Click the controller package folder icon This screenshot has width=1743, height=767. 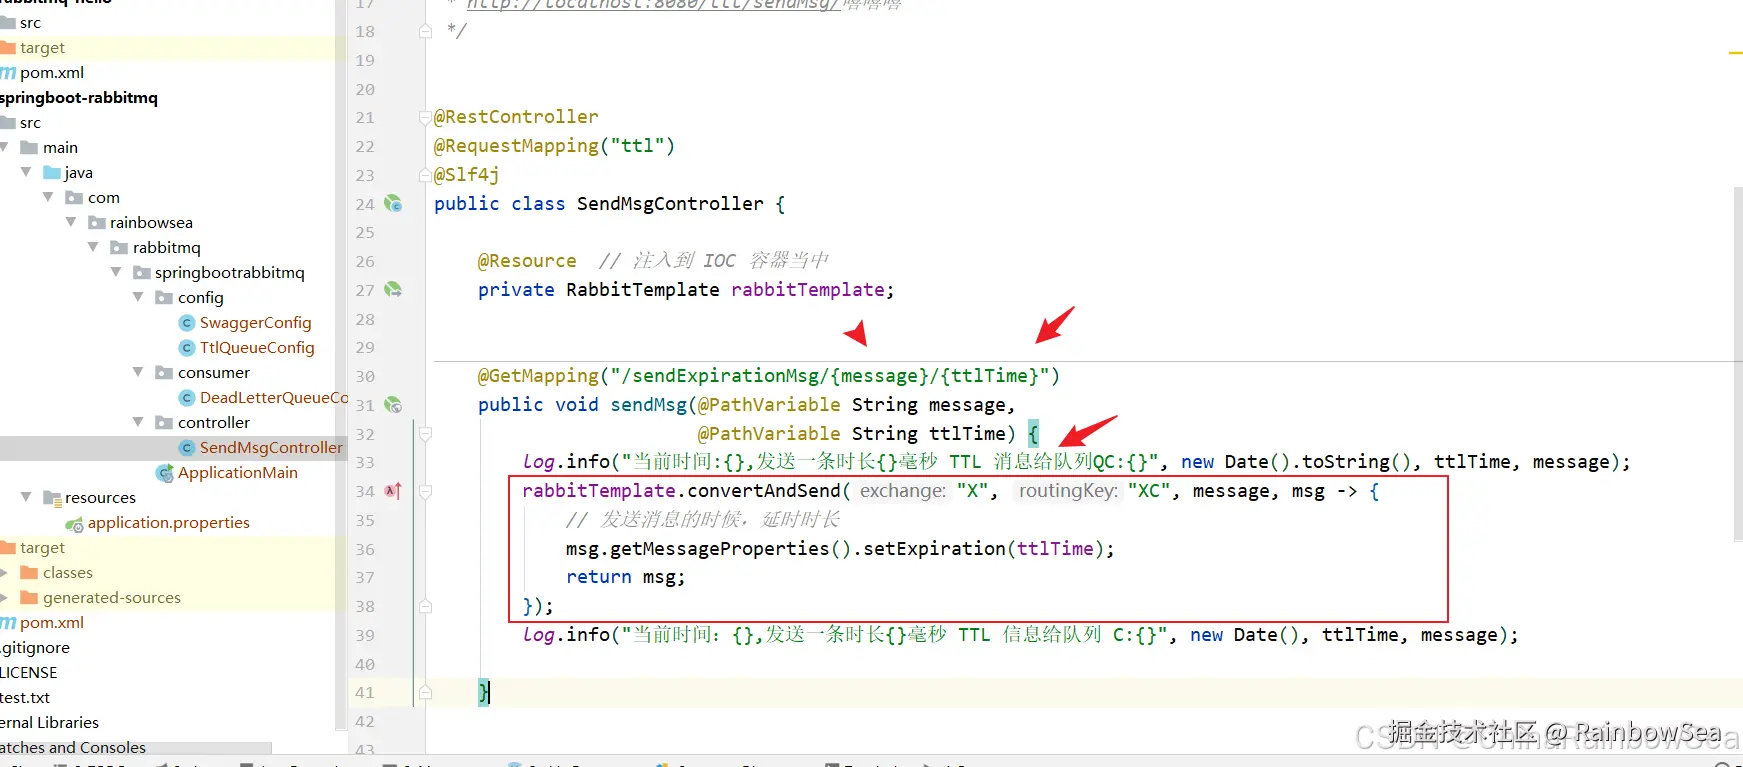click(164, 423)
